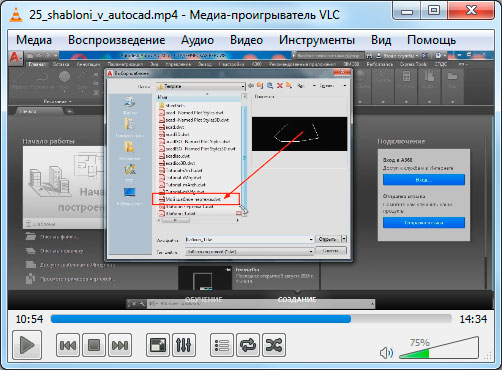Toggle loop repeat mode
Screen dimensions: 502x370
(x=248, y=345)
